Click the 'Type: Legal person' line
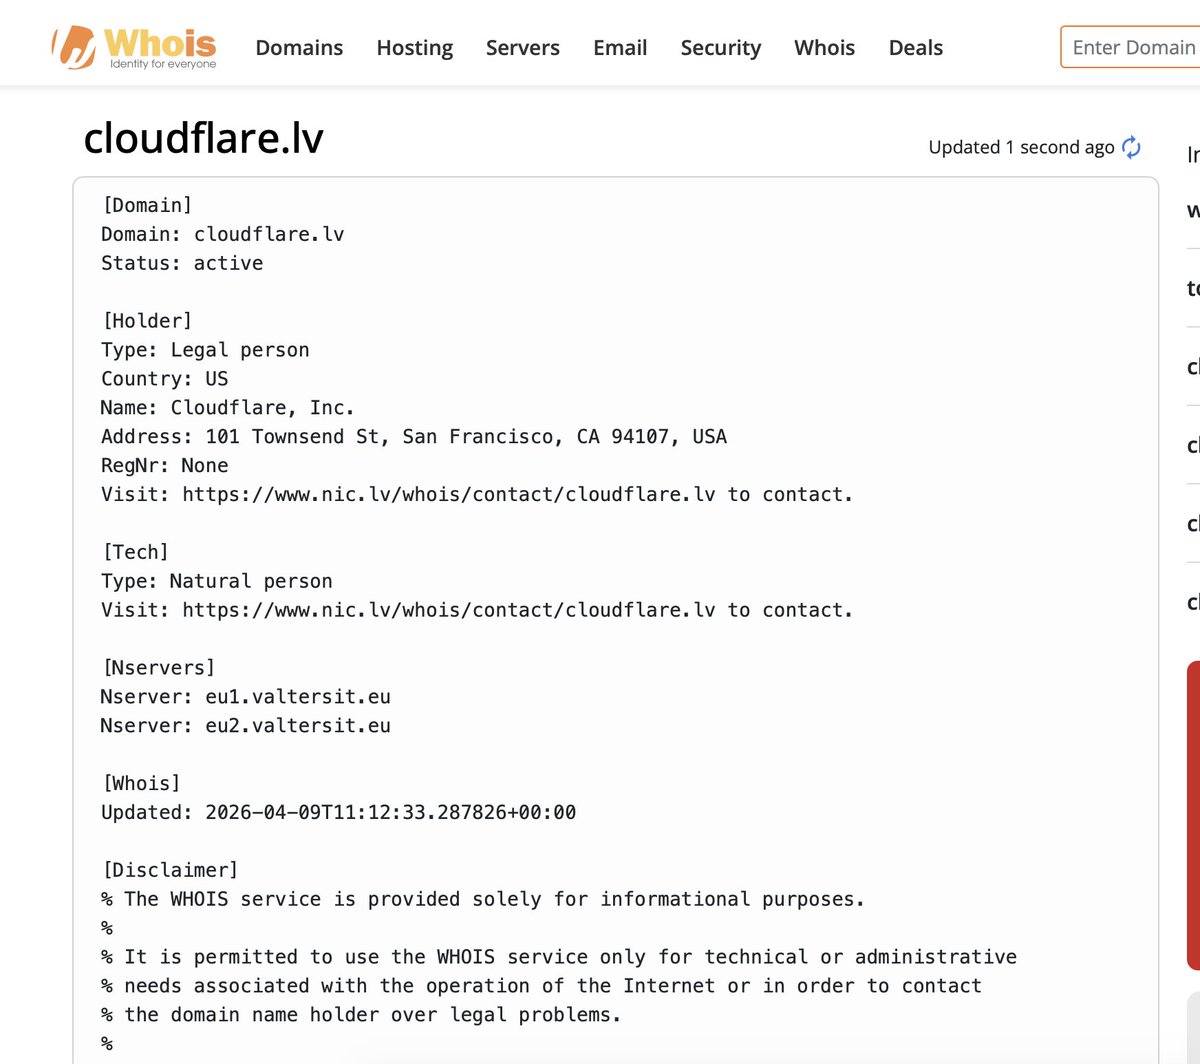 [205, 350]
